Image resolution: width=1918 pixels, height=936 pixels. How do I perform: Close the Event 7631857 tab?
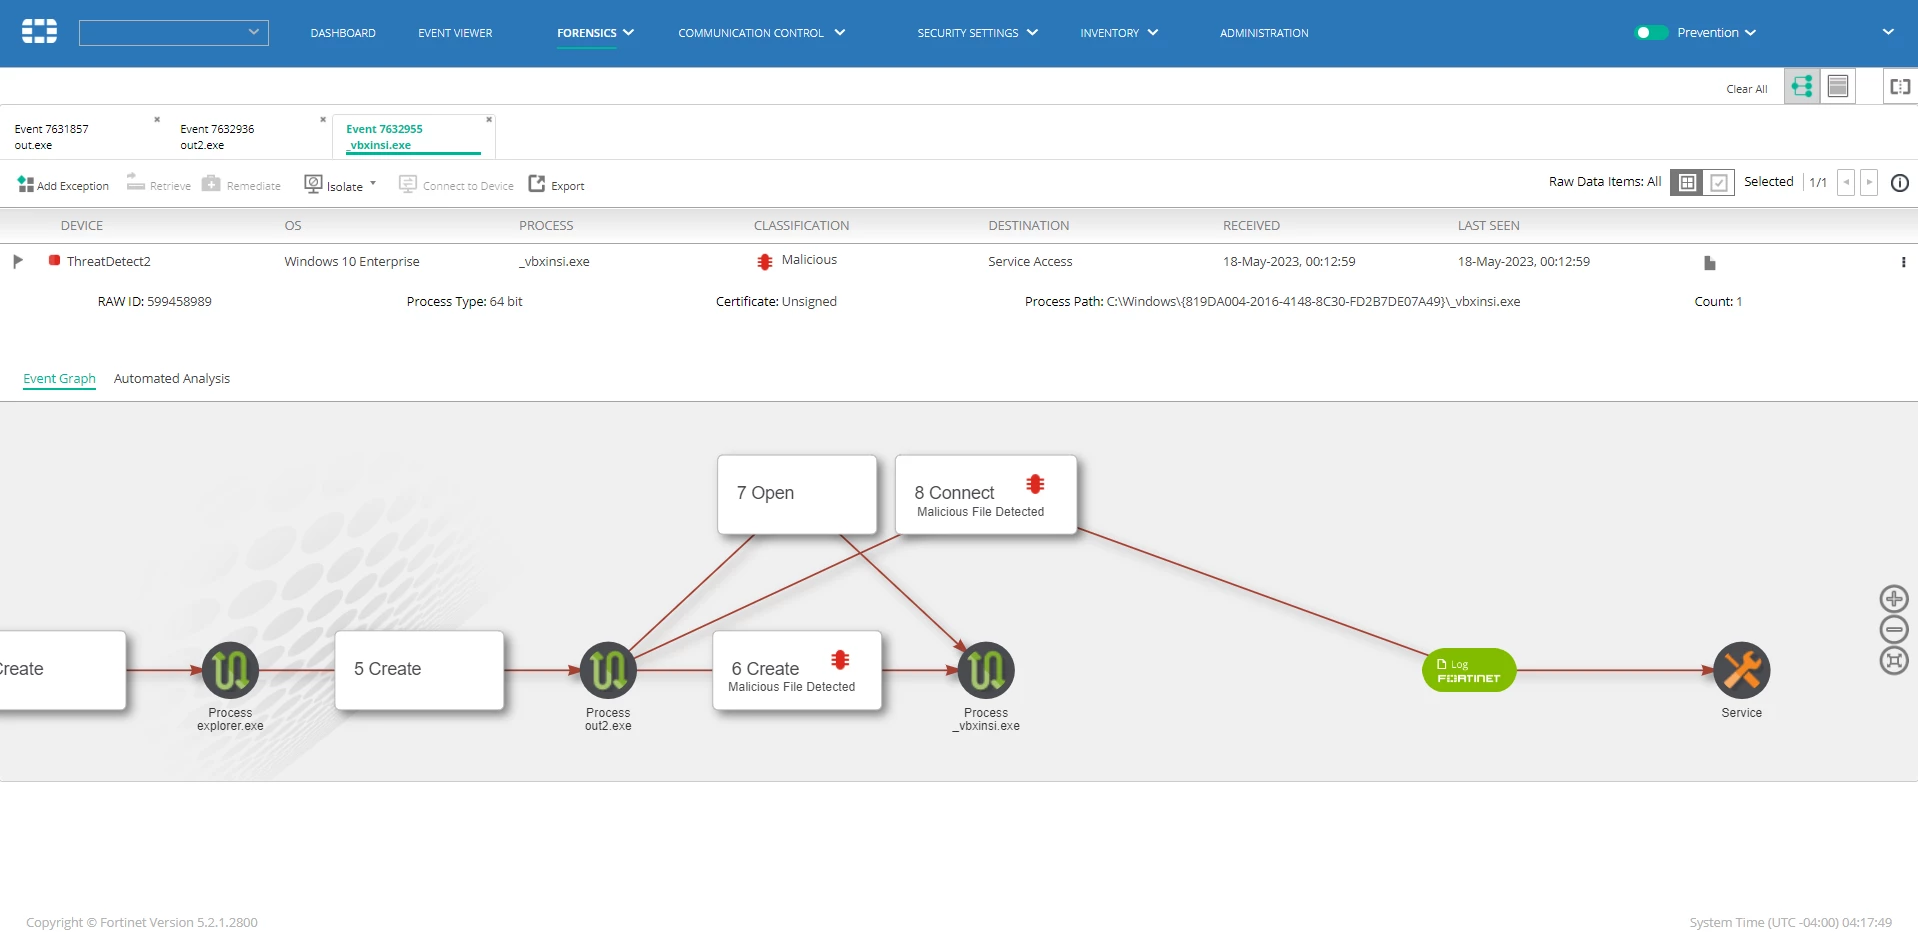[x=157, y=119]
